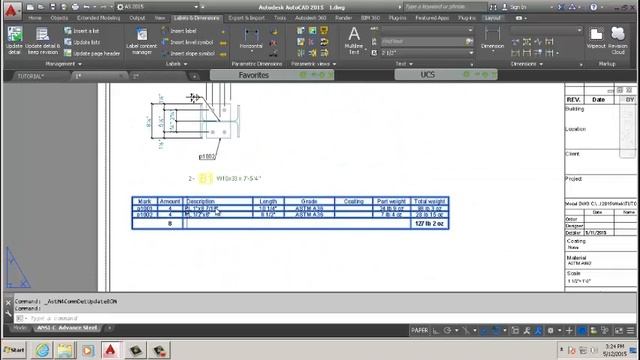Click Insert slope symbol
This screenshot has width=640, height=360.
coord(188,53)
